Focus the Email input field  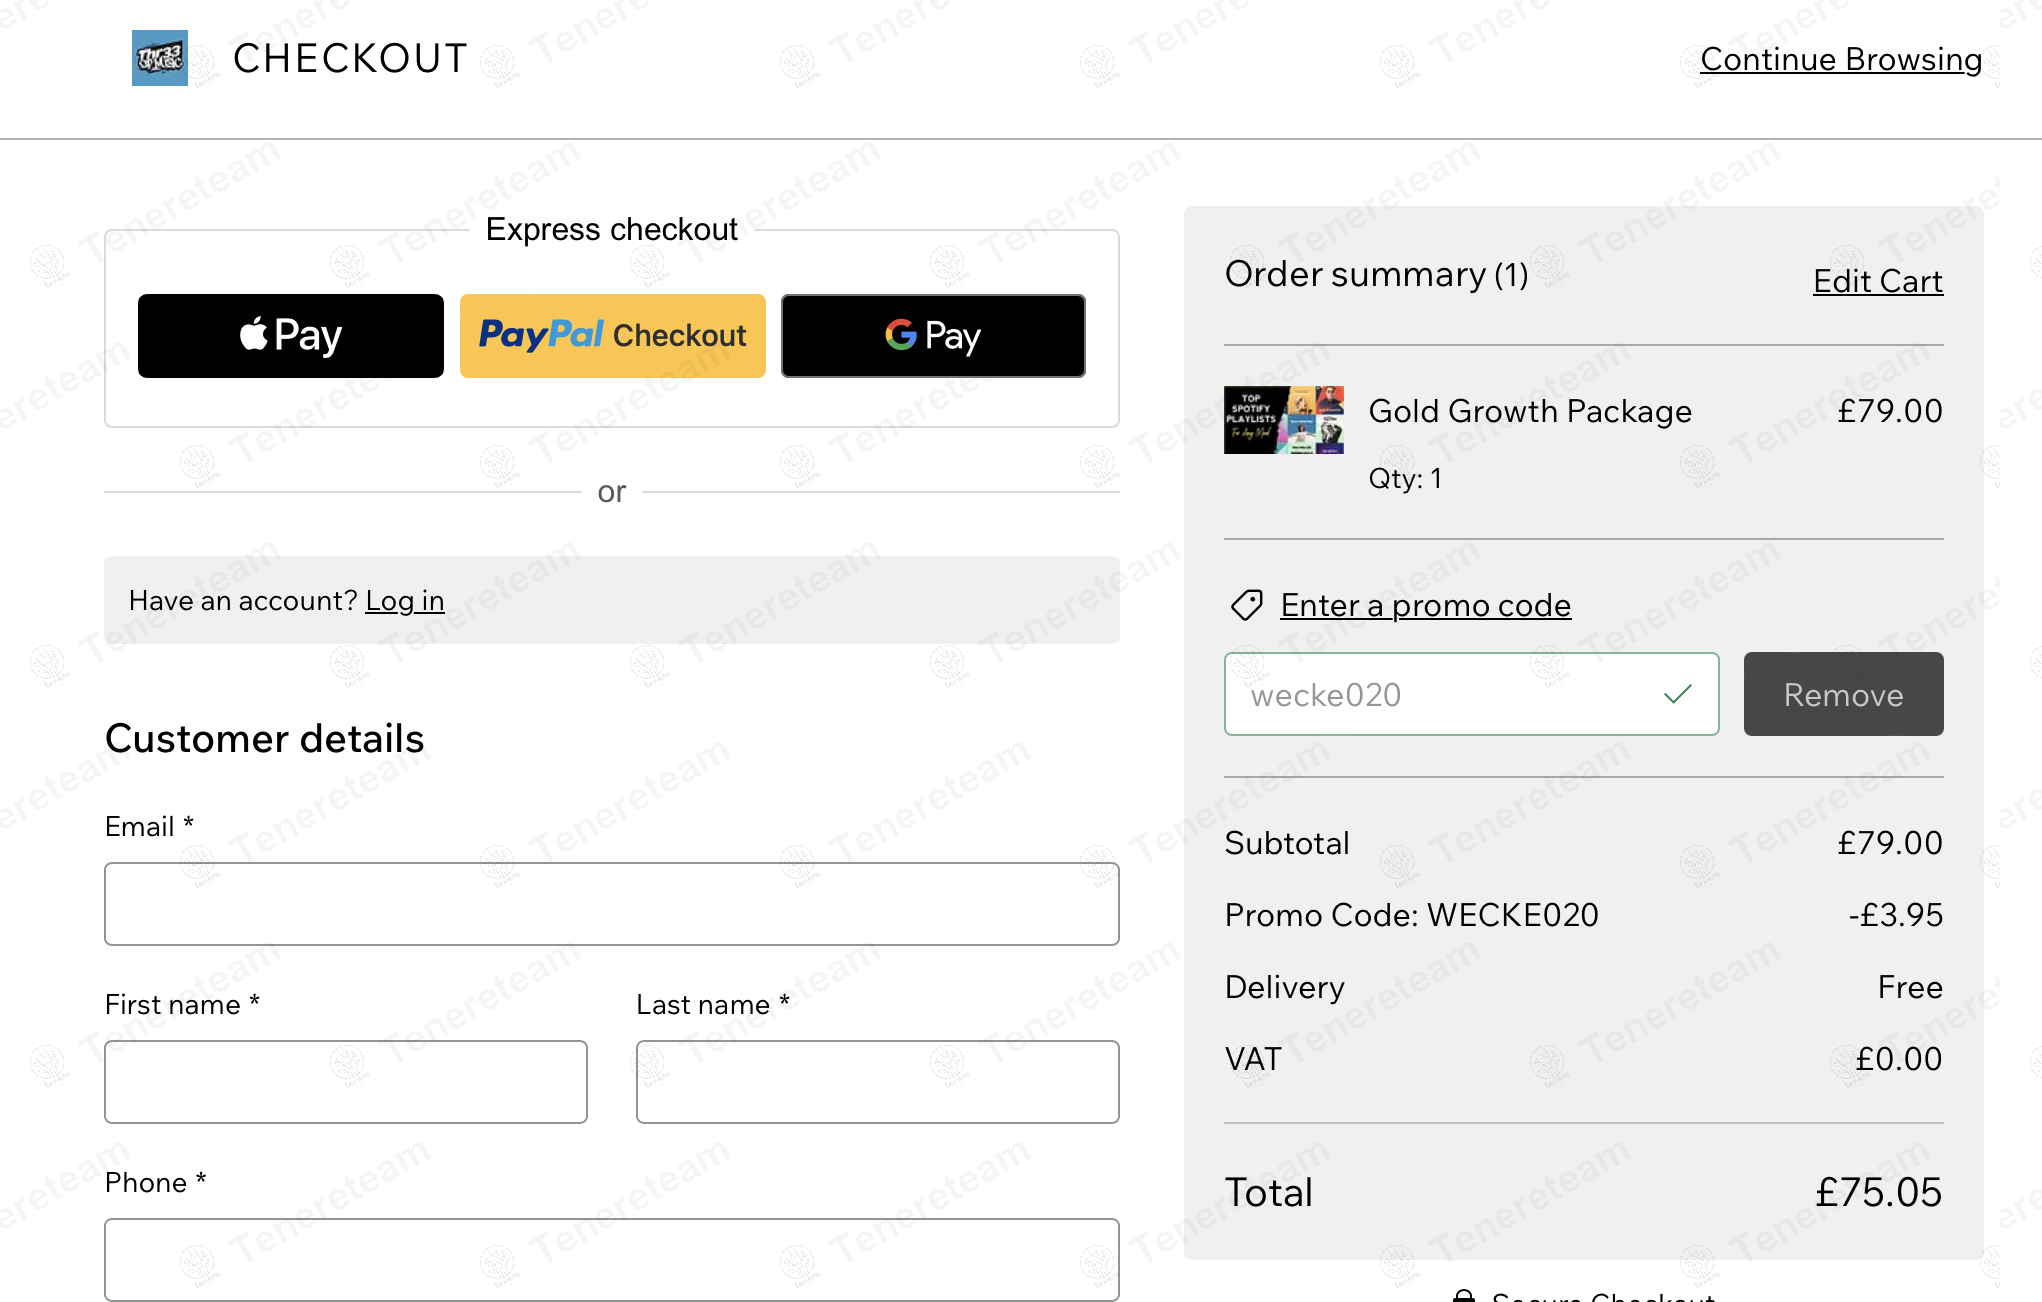pyautogui.click(x=612, y=904)
